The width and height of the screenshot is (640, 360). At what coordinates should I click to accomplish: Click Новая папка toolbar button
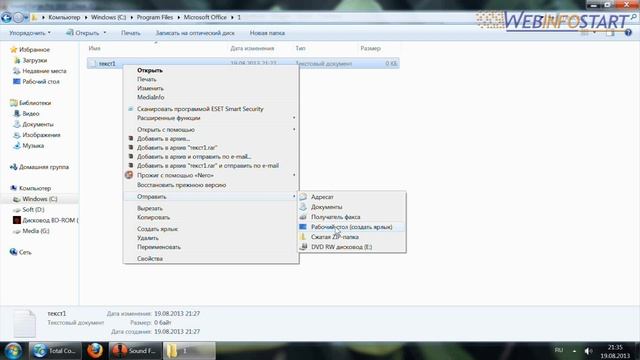[x=267, y=33]
